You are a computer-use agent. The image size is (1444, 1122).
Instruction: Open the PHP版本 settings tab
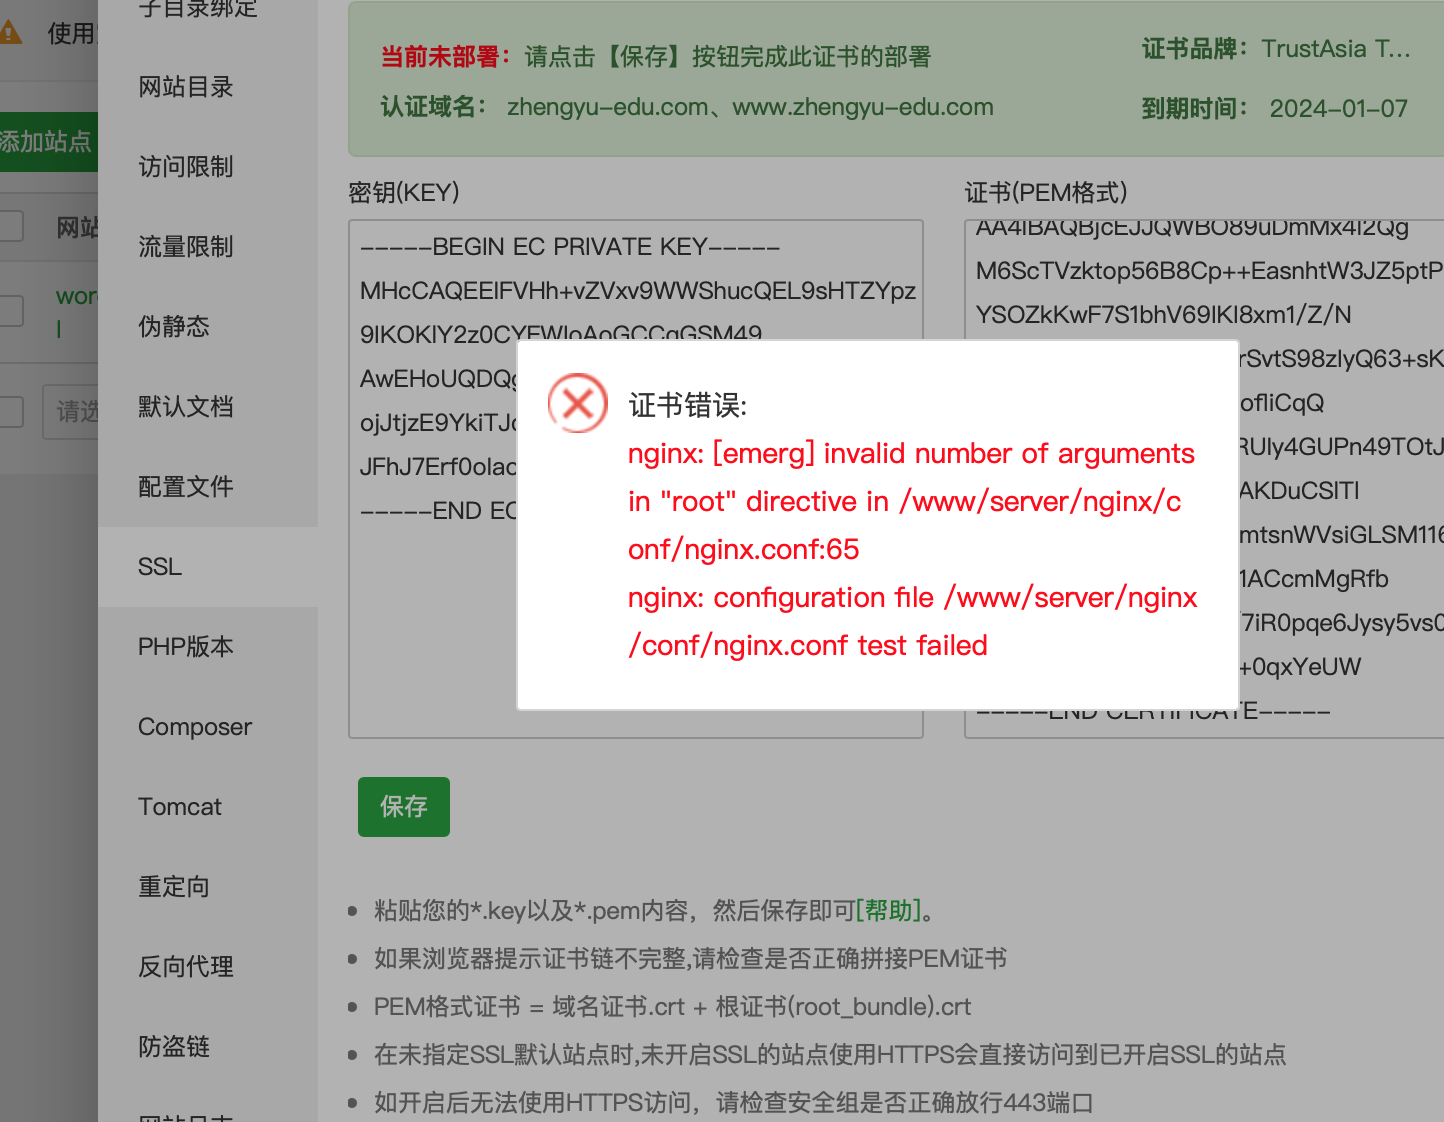coord(186,646)
